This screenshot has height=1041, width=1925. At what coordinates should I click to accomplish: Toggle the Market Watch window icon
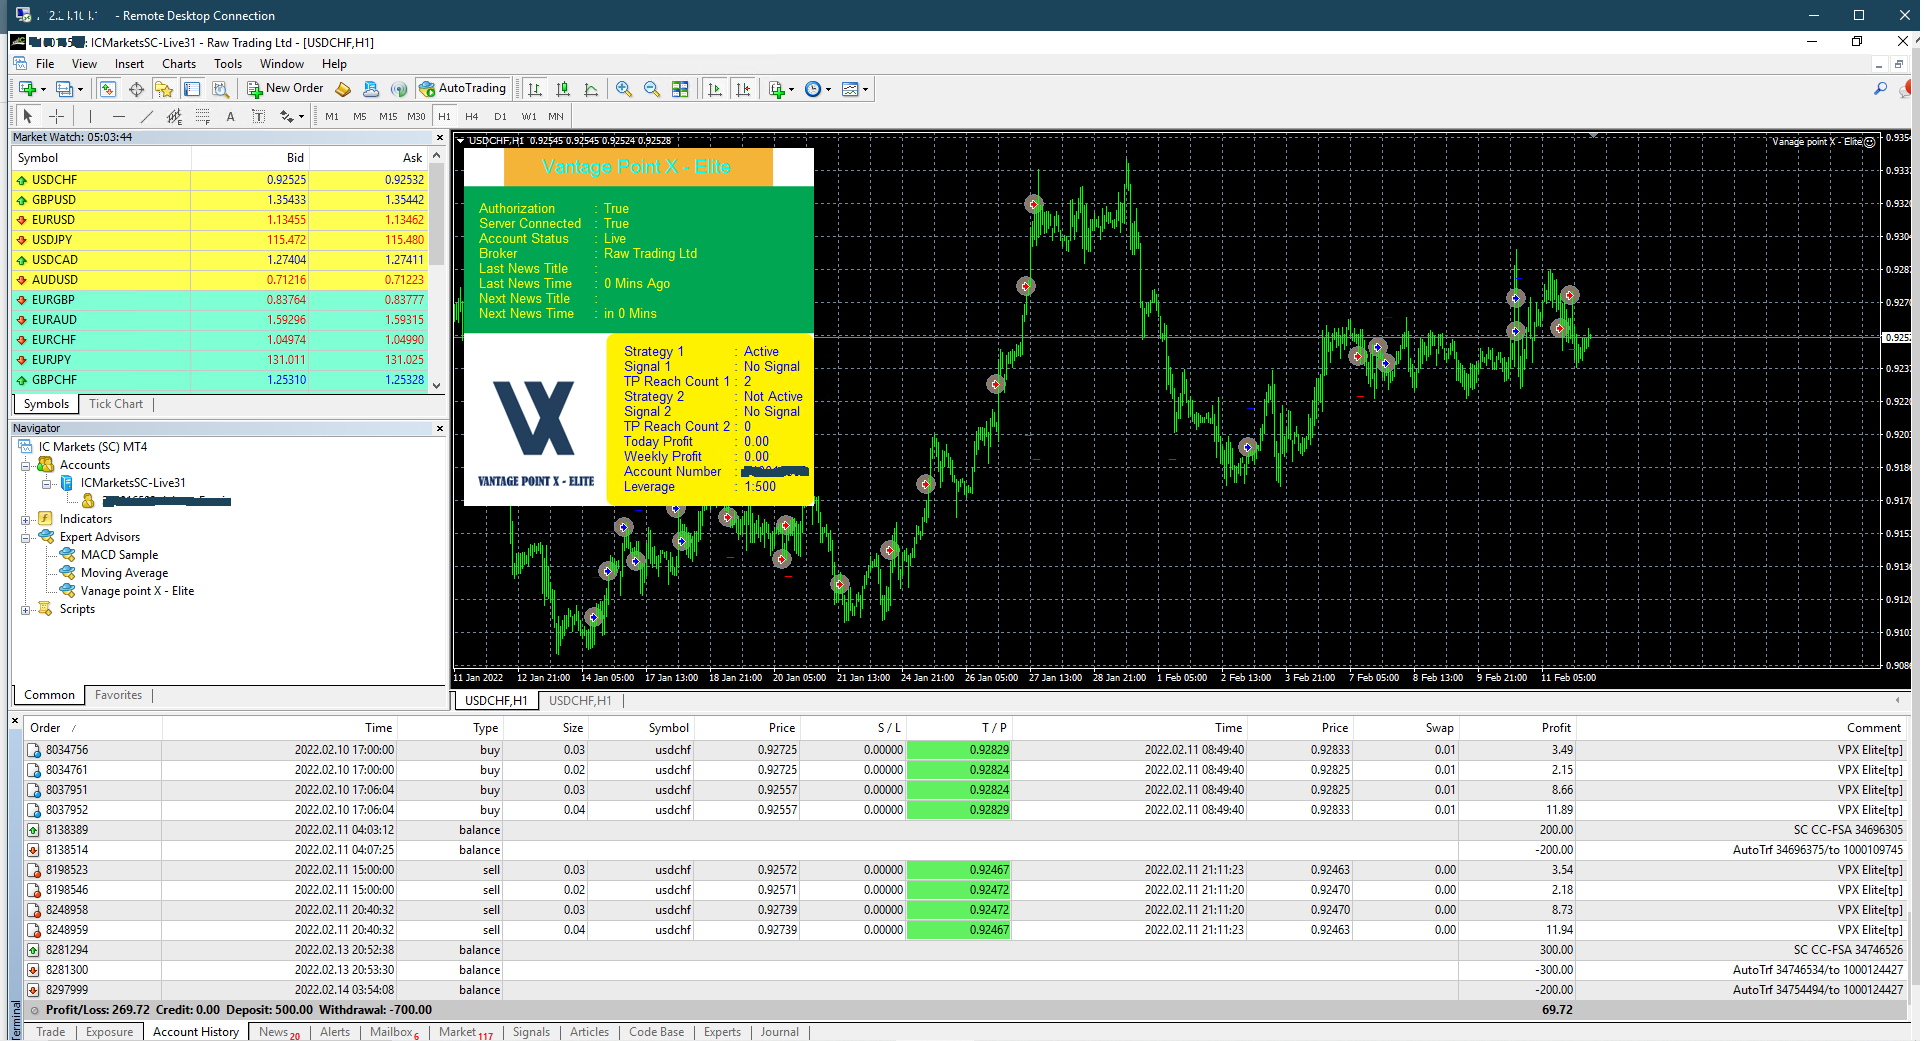tap(108, 89)
